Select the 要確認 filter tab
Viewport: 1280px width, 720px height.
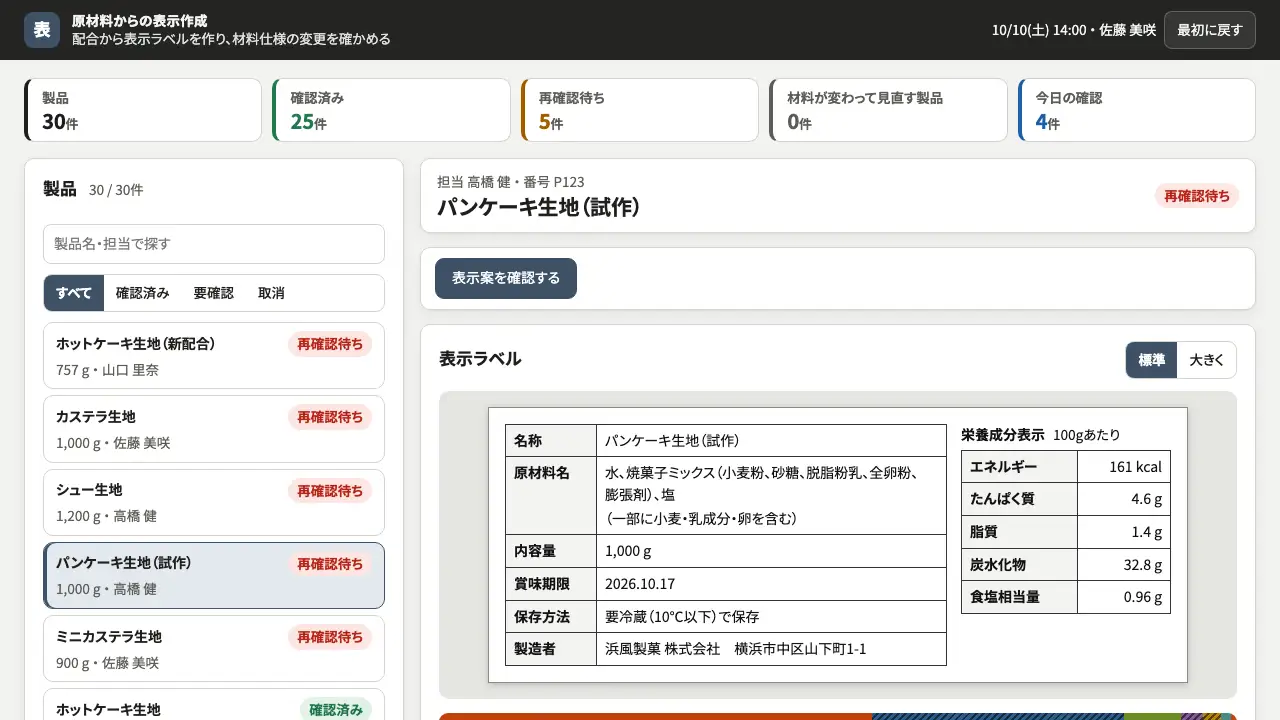click(x=214, y=293)
